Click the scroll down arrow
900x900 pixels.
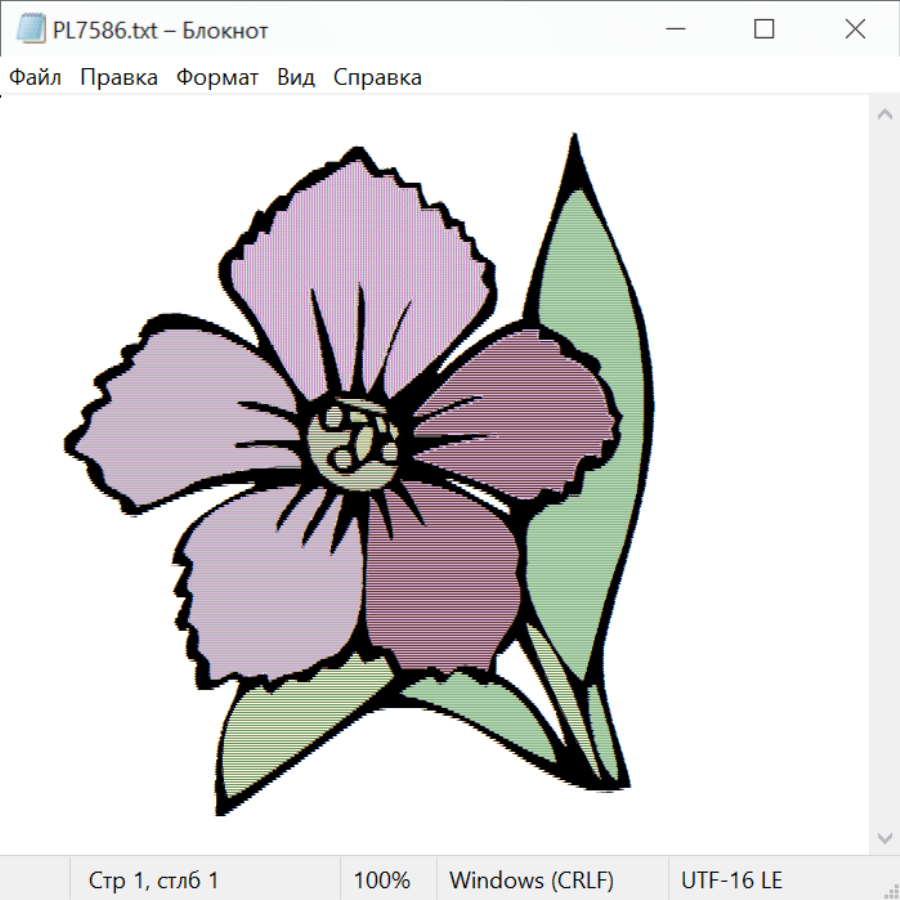(884, 837)
